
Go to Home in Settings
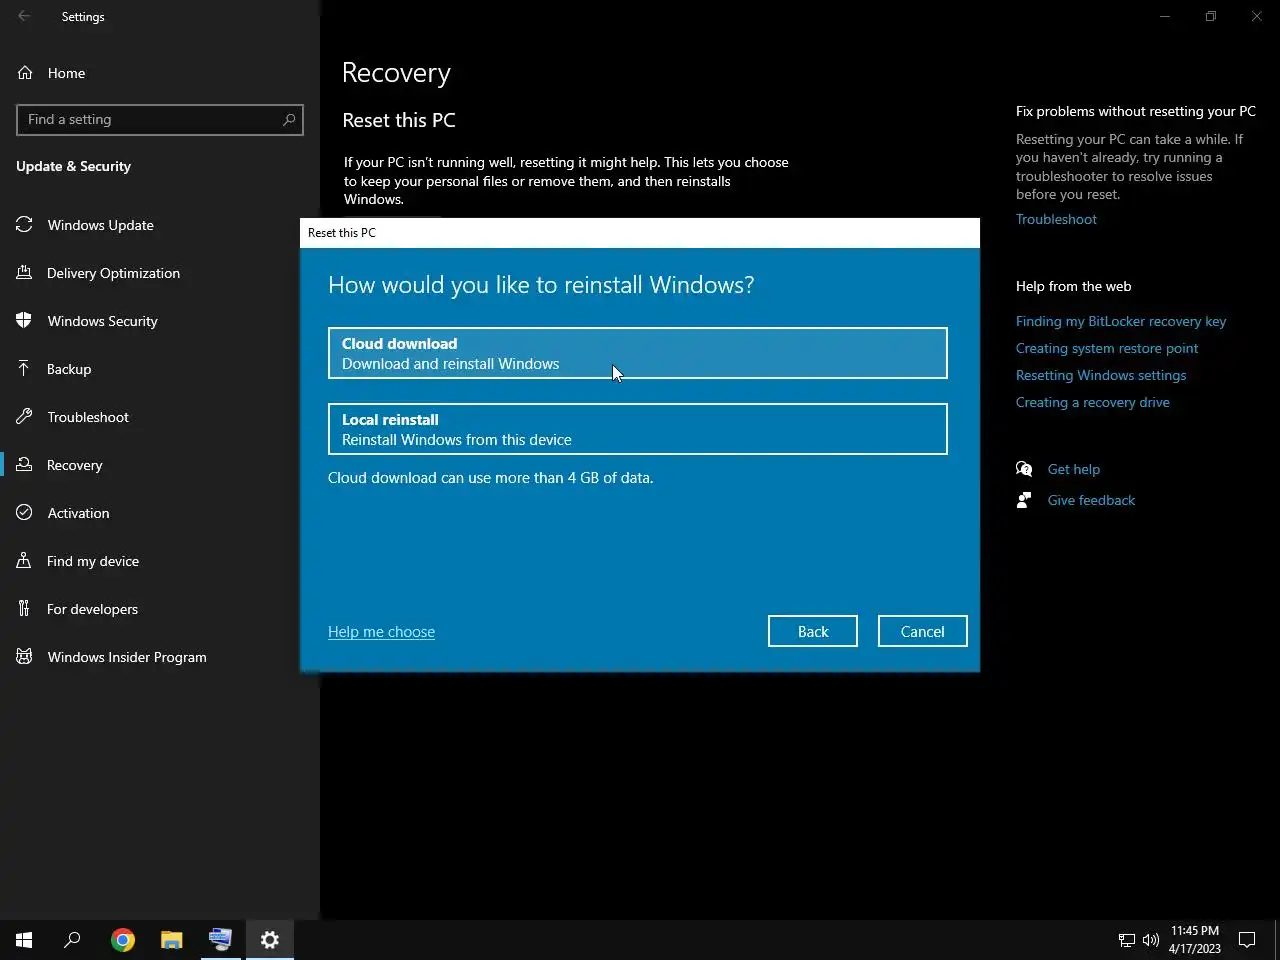tap(160, 73)
